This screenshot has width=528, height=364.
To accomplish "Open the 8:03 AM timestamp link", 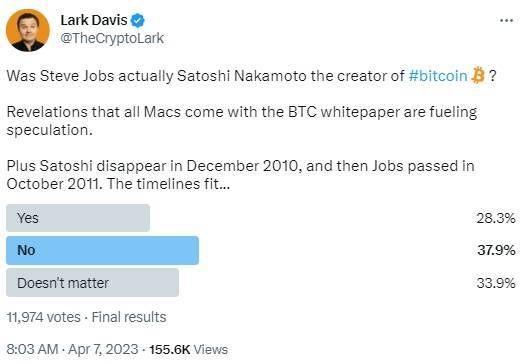I will (32, 349).
